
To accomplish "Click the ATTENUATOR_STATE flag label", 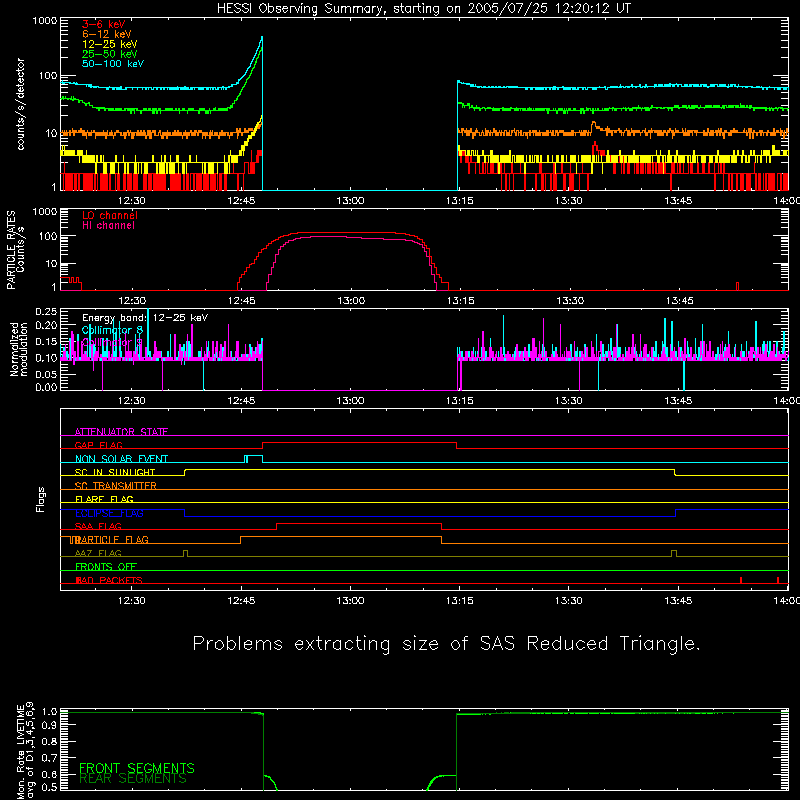I will [121, 432].
